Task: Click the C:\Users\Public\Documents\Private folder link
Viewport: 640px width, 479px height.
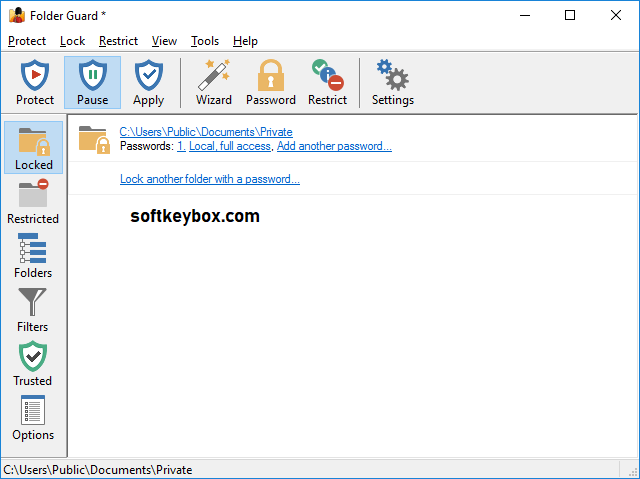Action: point(205,132)
